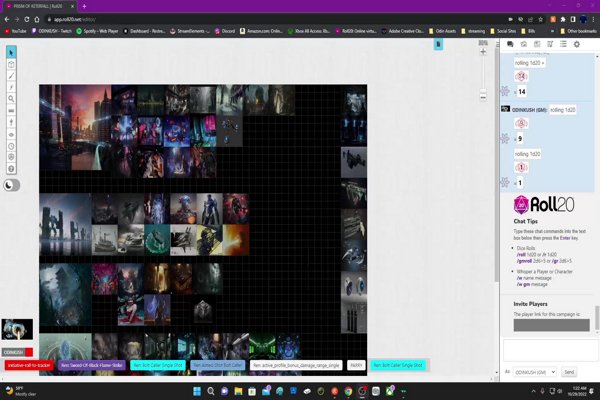Open the eye Darkness tool
Image resolution: width=600 pixels, height=400 pixels.
[x=11, y=134]
